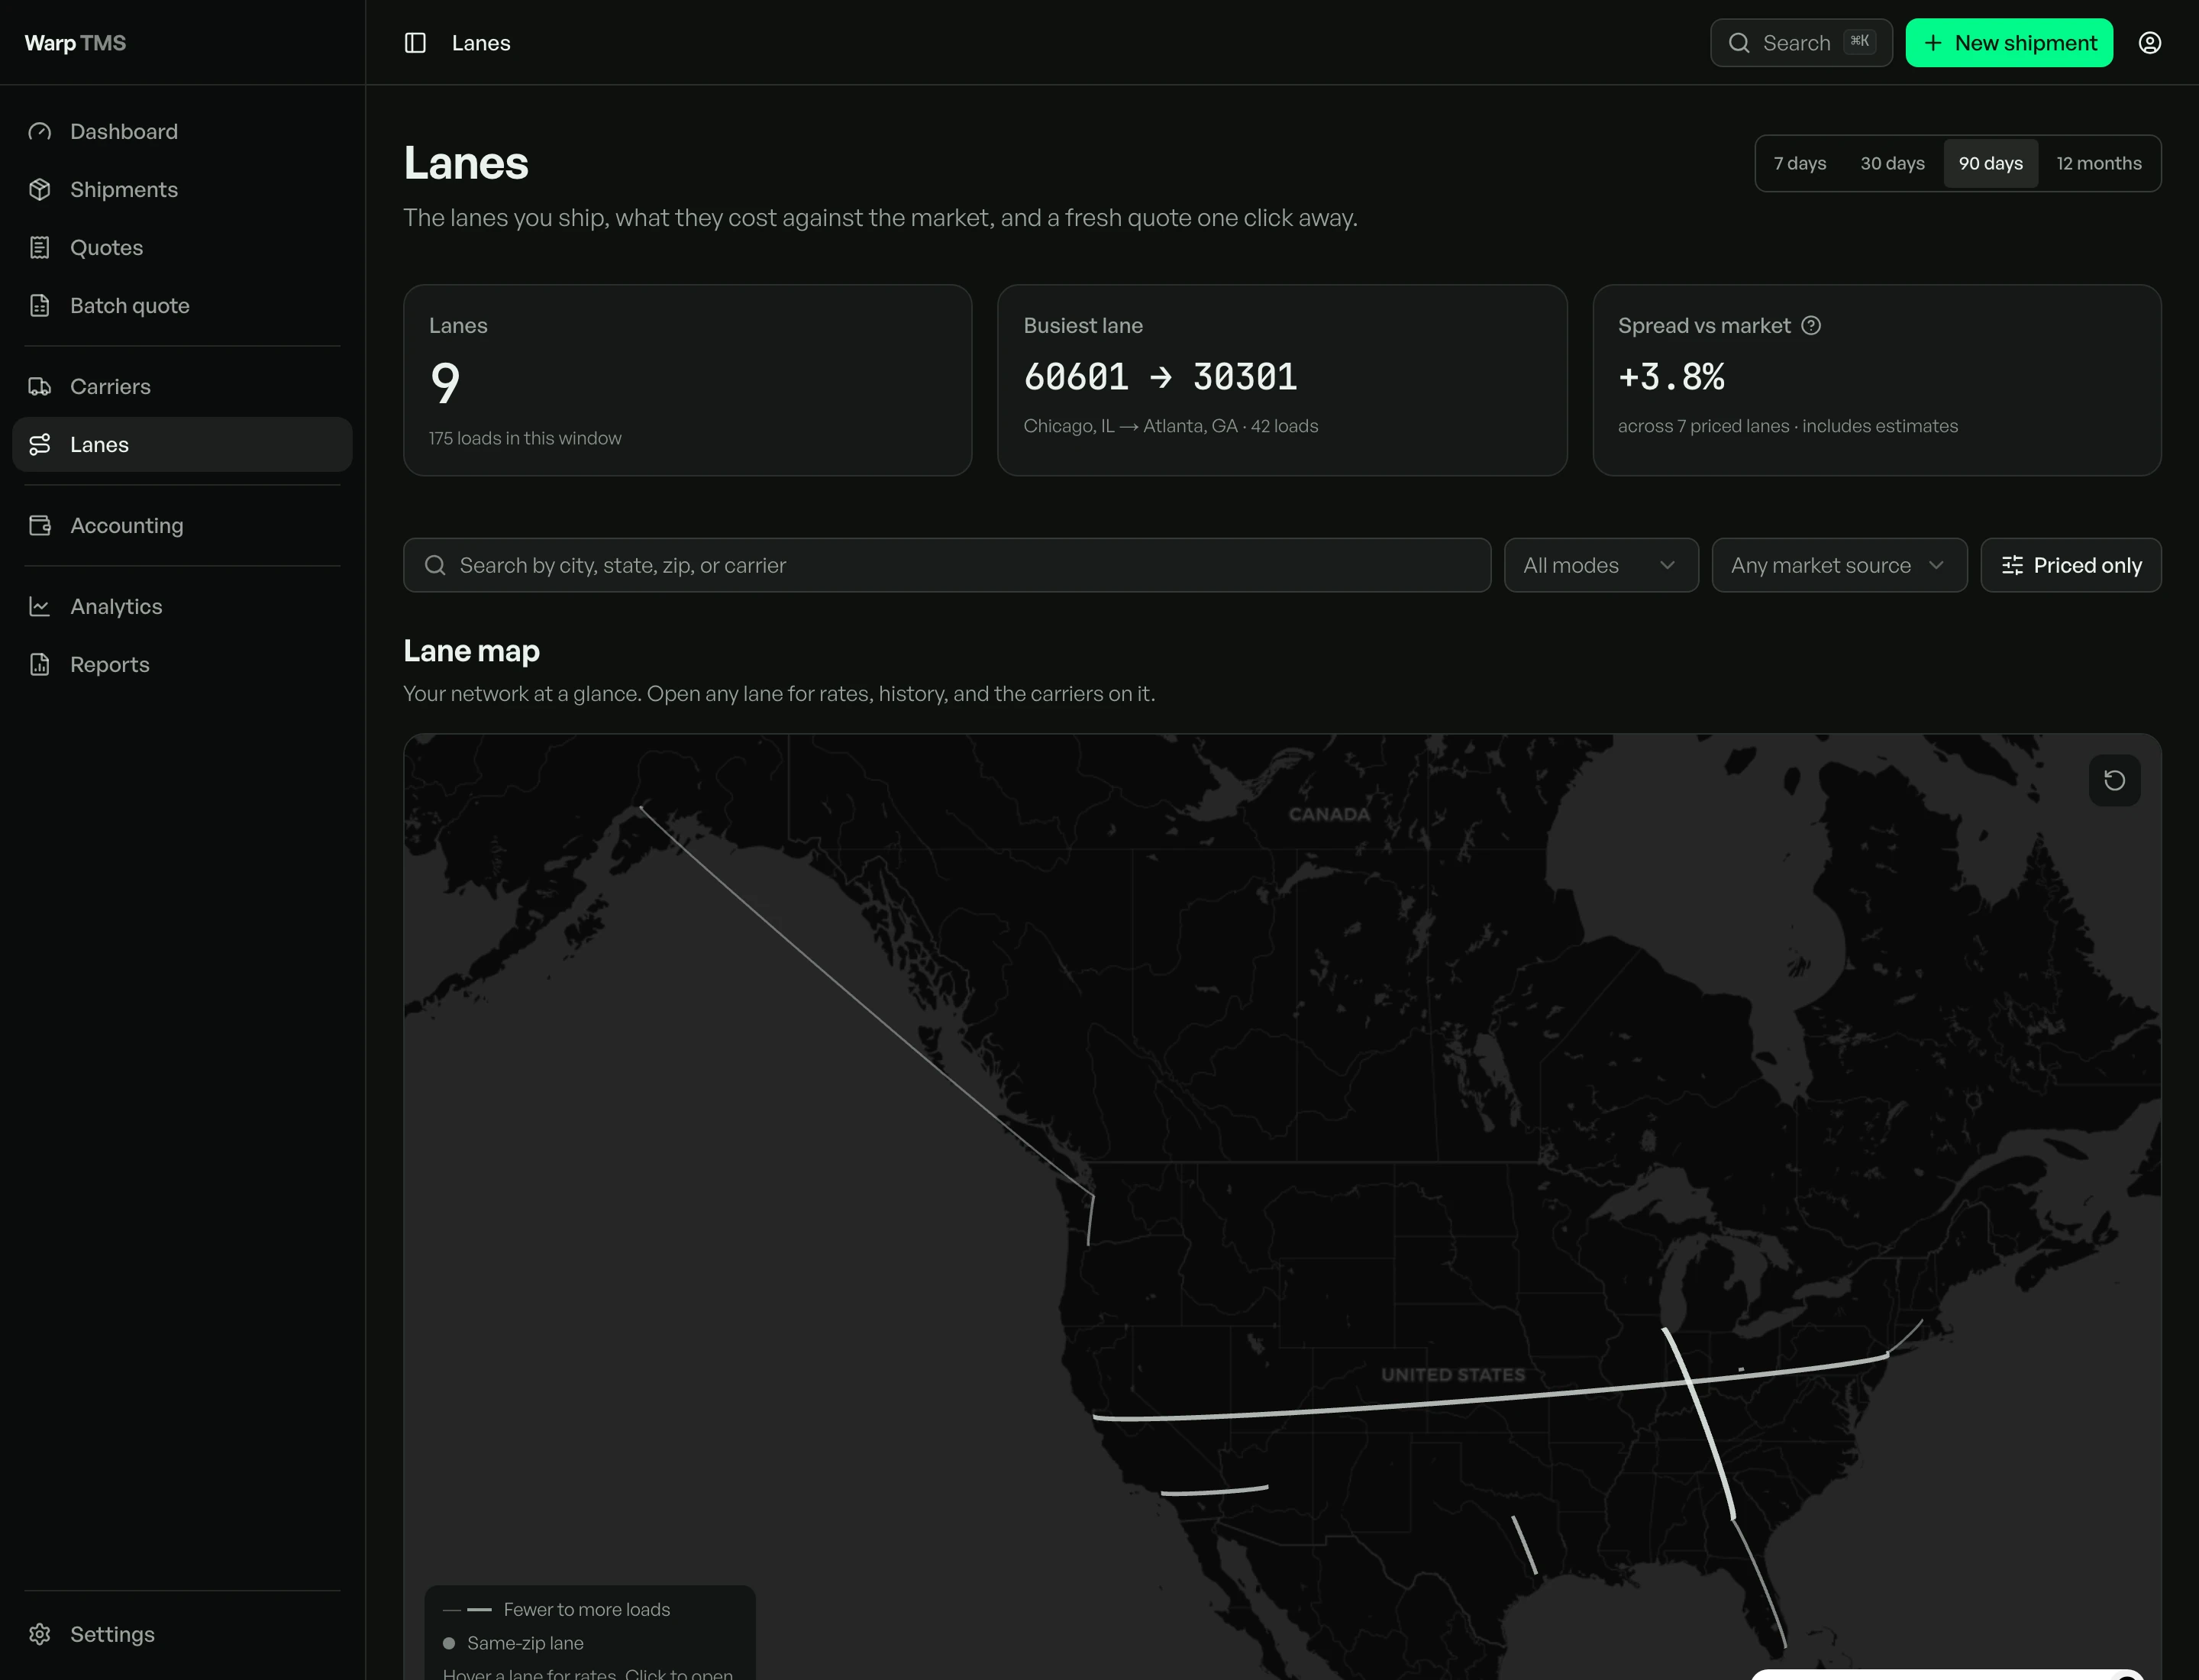Viewport: 2199px width, 1680px height.
Task: Click the Batch quote file icon
Action: coord(40,305)
